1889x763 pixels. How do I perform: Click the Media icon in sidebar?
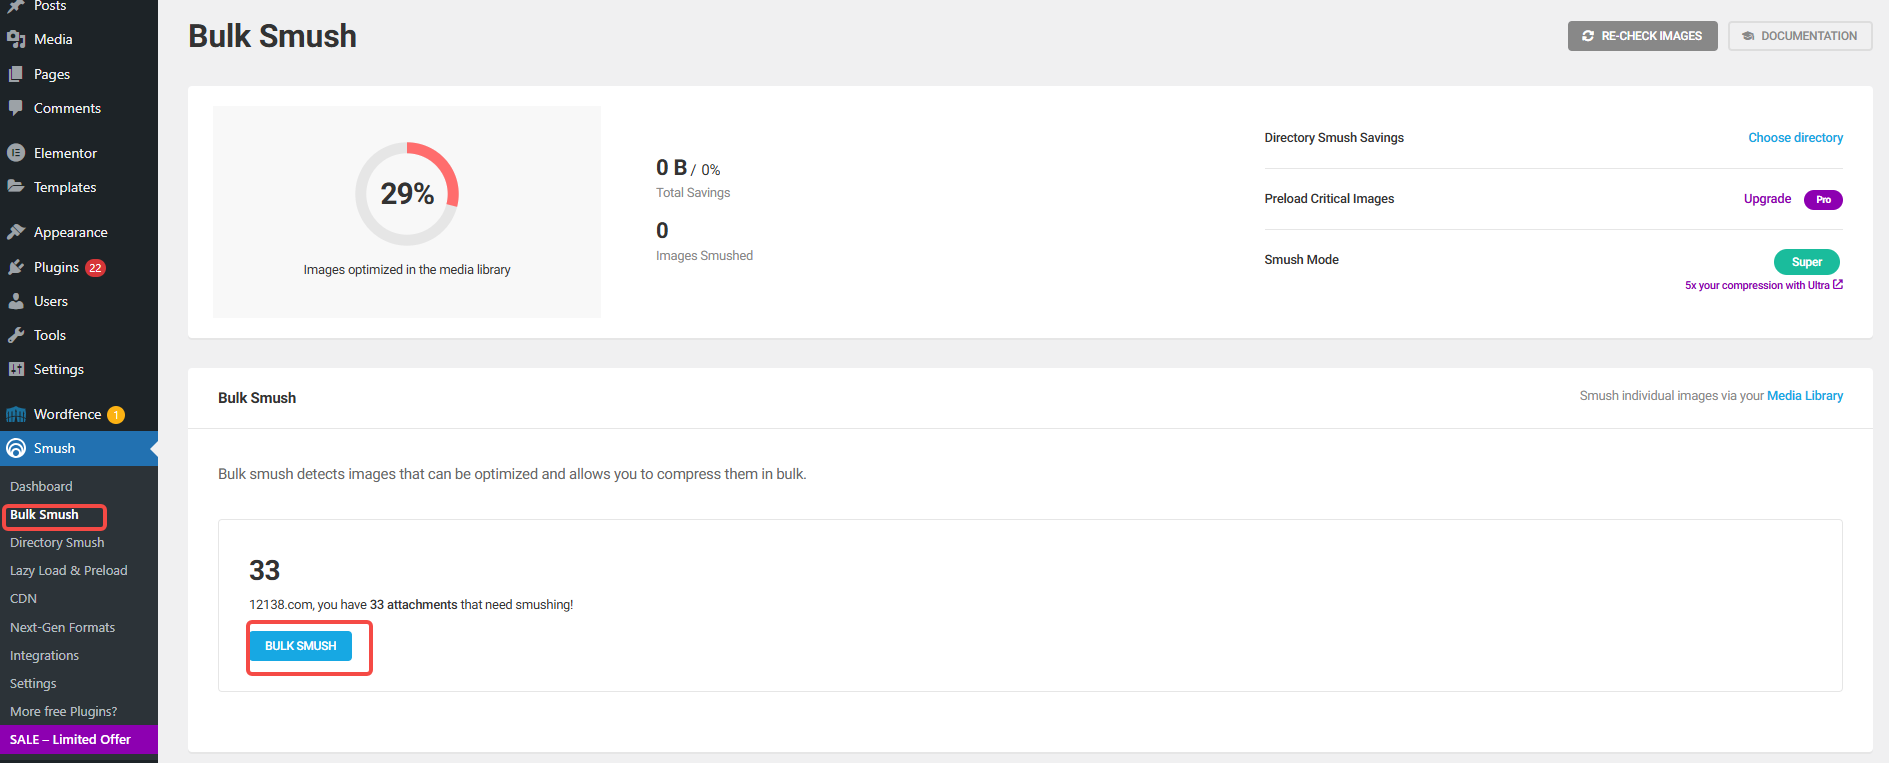click(x=16, y=39)
